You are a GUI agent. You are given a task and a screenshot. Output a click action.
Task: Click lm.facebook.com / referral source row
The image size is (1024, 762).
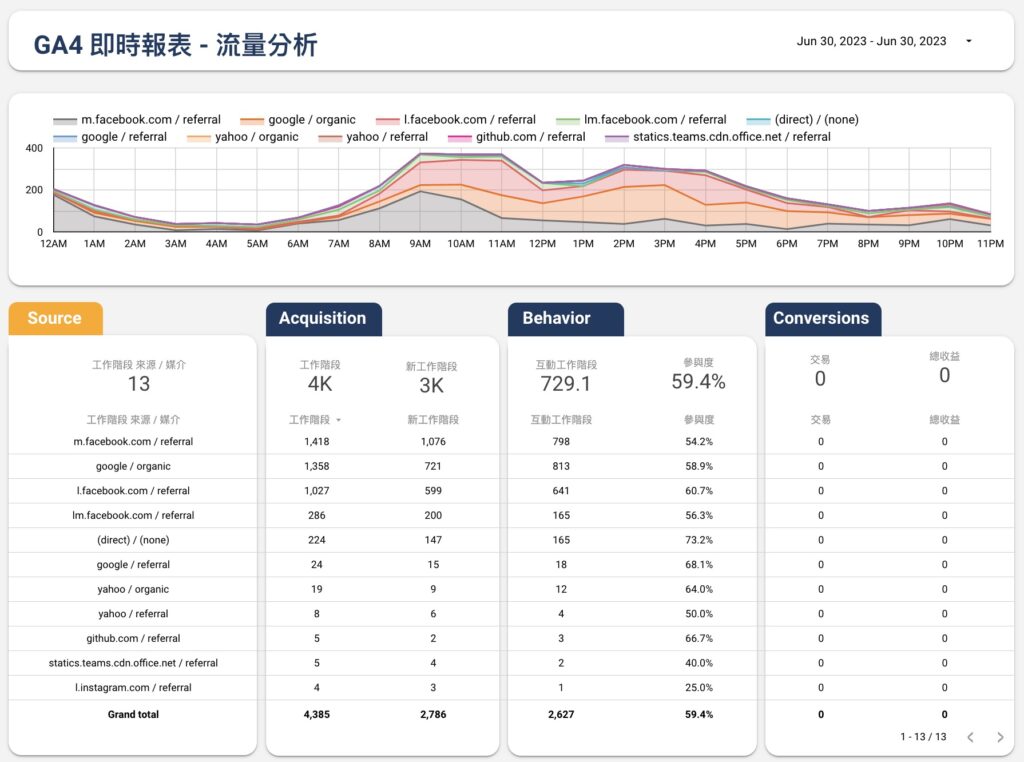[x=133, y=515]
